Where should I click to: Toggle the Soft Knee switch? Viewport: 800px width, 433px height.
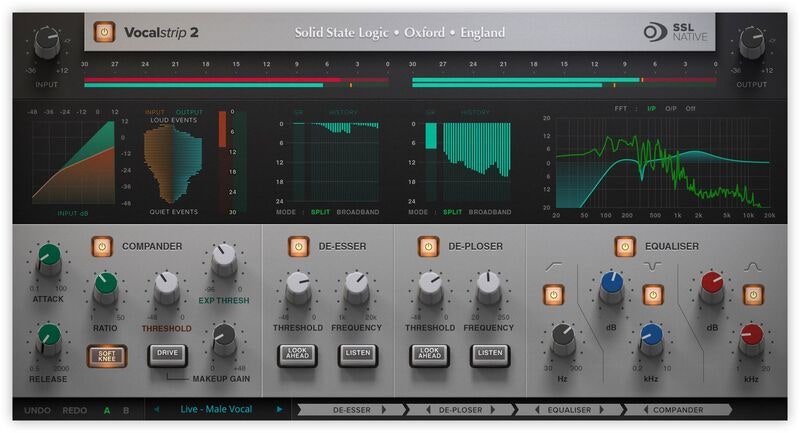pos(103,354)
